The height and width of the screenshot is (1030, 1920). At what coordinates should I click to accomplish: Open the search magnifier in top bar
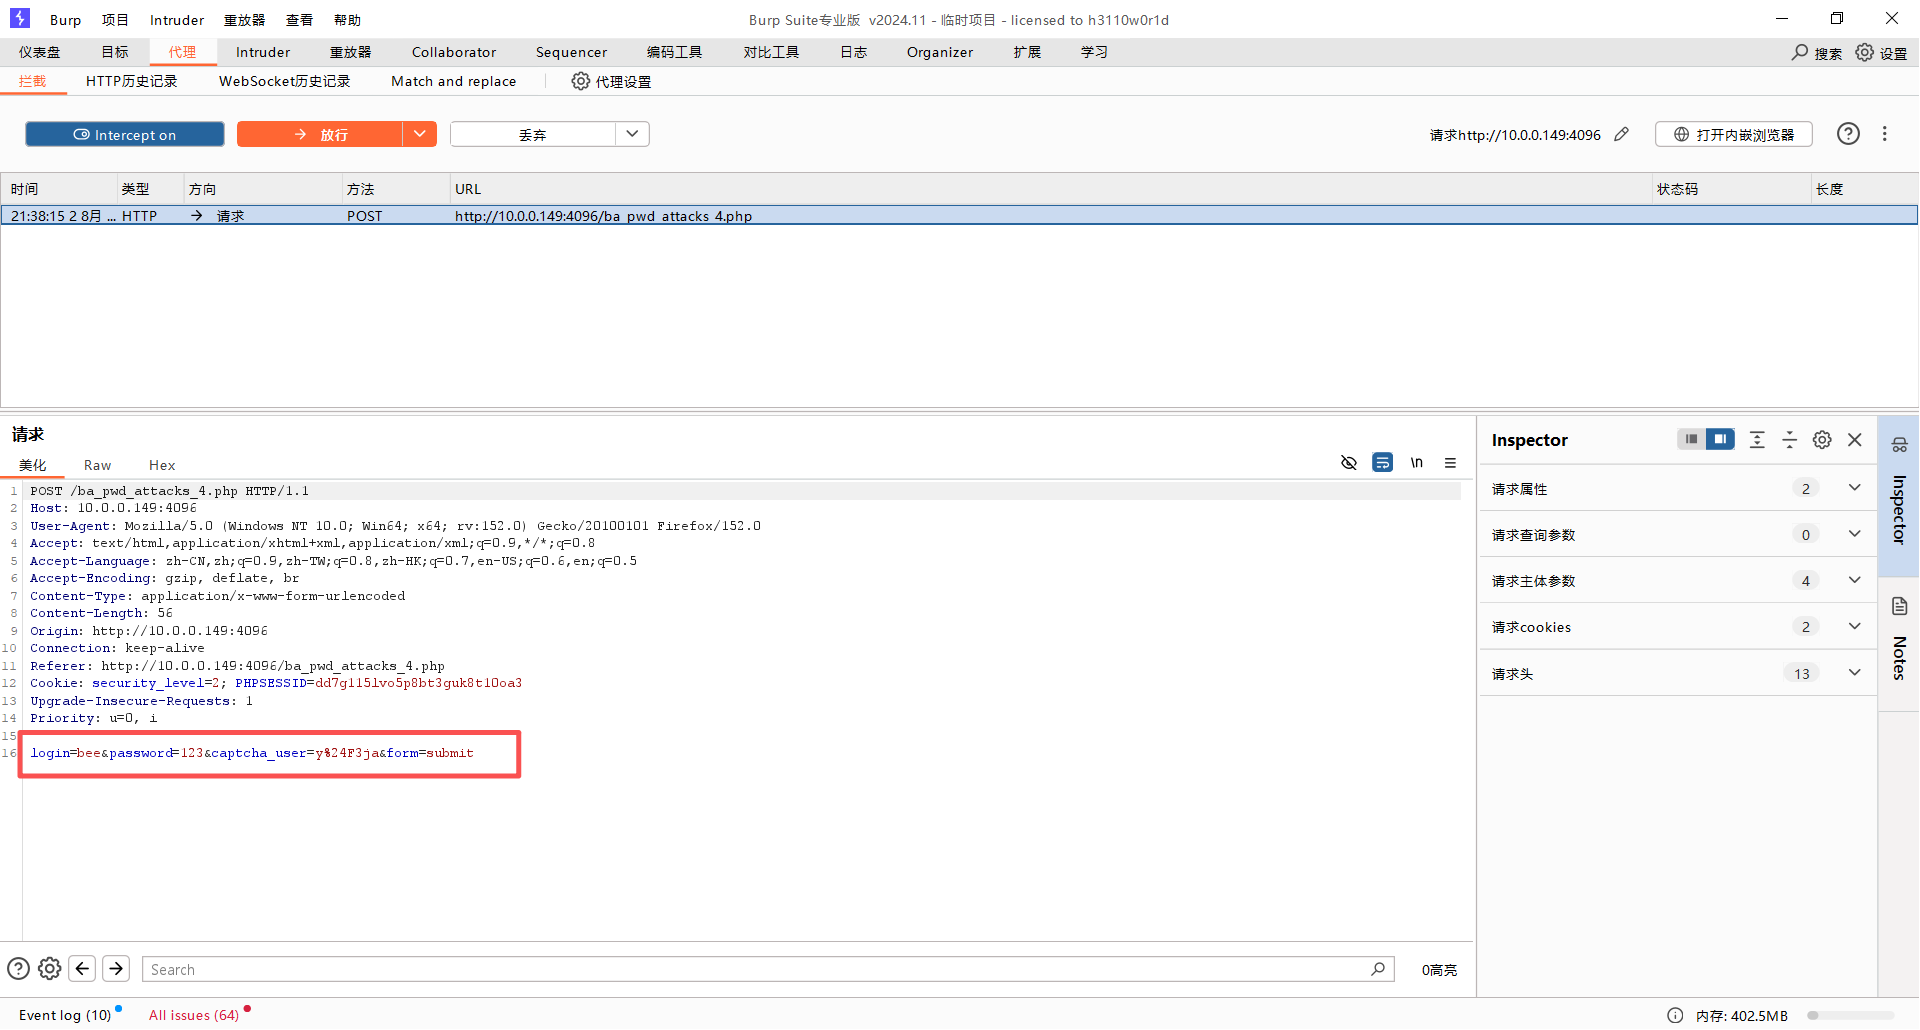(1800, 52)
